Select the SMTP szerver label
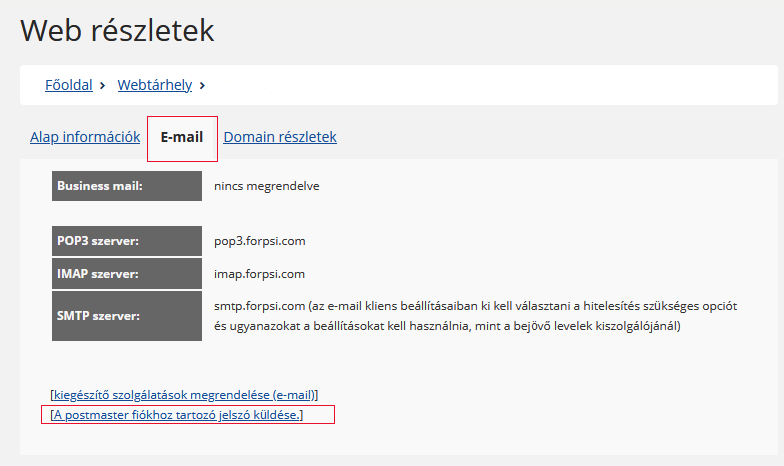This screenshot has width=784, height=466. pyautogui.click(x=127, y=316)
